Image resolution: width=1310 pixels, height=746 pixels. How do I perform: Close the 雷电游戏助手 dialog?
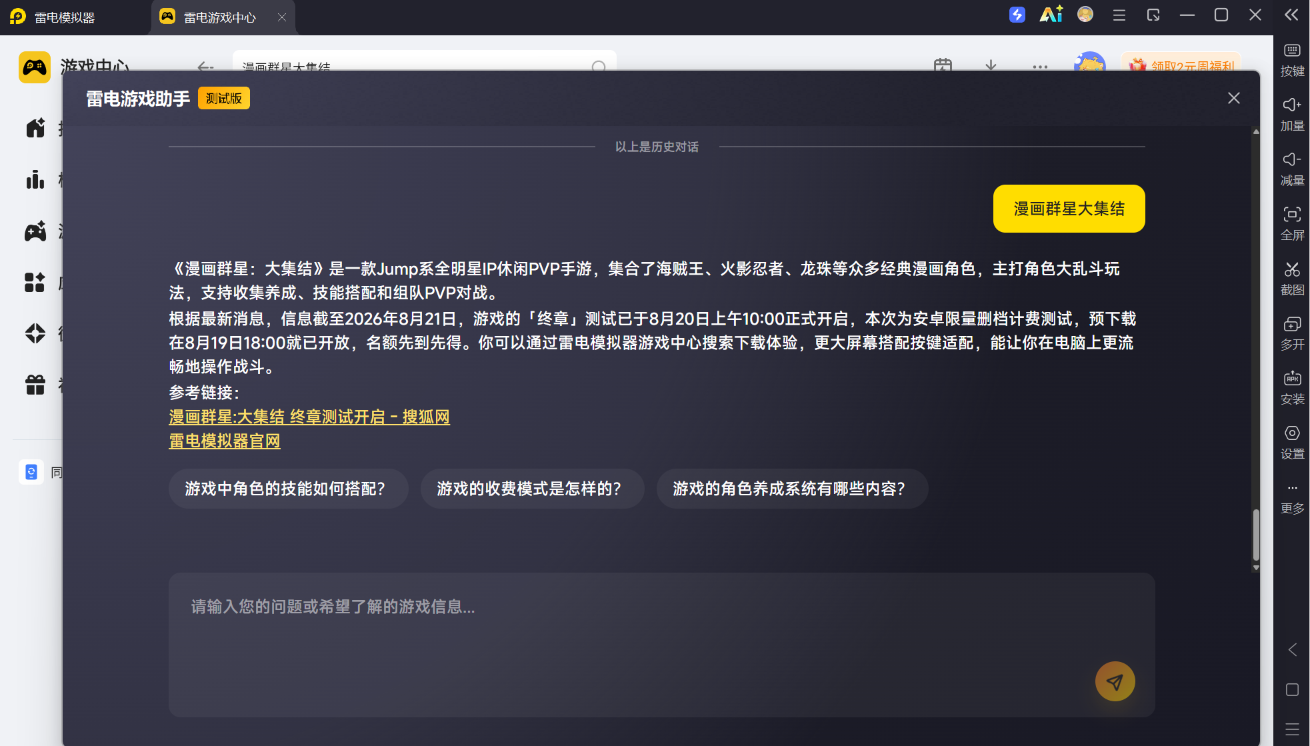click(1234, 98)
